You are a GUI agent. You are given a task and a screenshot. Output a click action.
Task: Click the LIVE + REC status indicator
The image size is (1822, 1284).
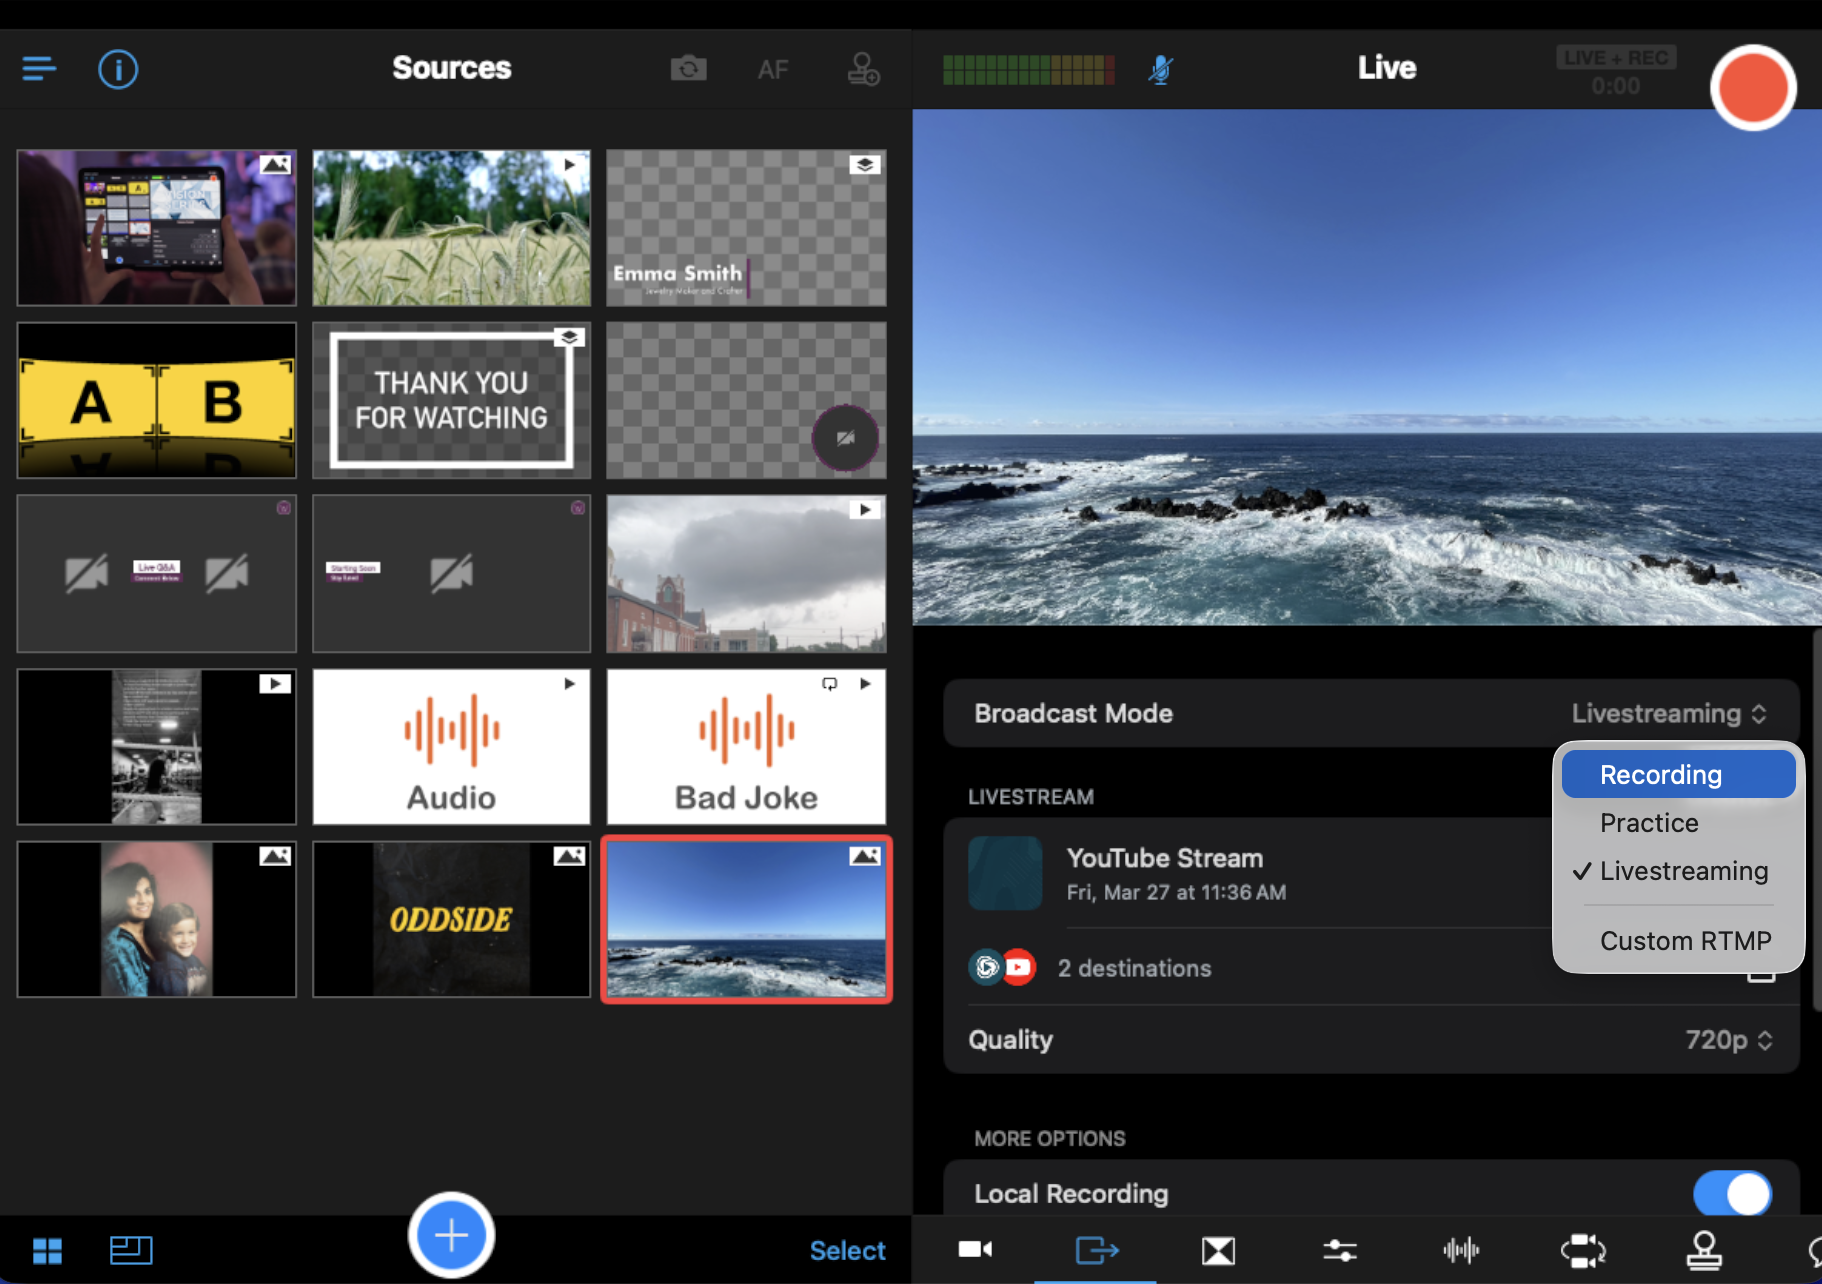[x=1616, y=58]
